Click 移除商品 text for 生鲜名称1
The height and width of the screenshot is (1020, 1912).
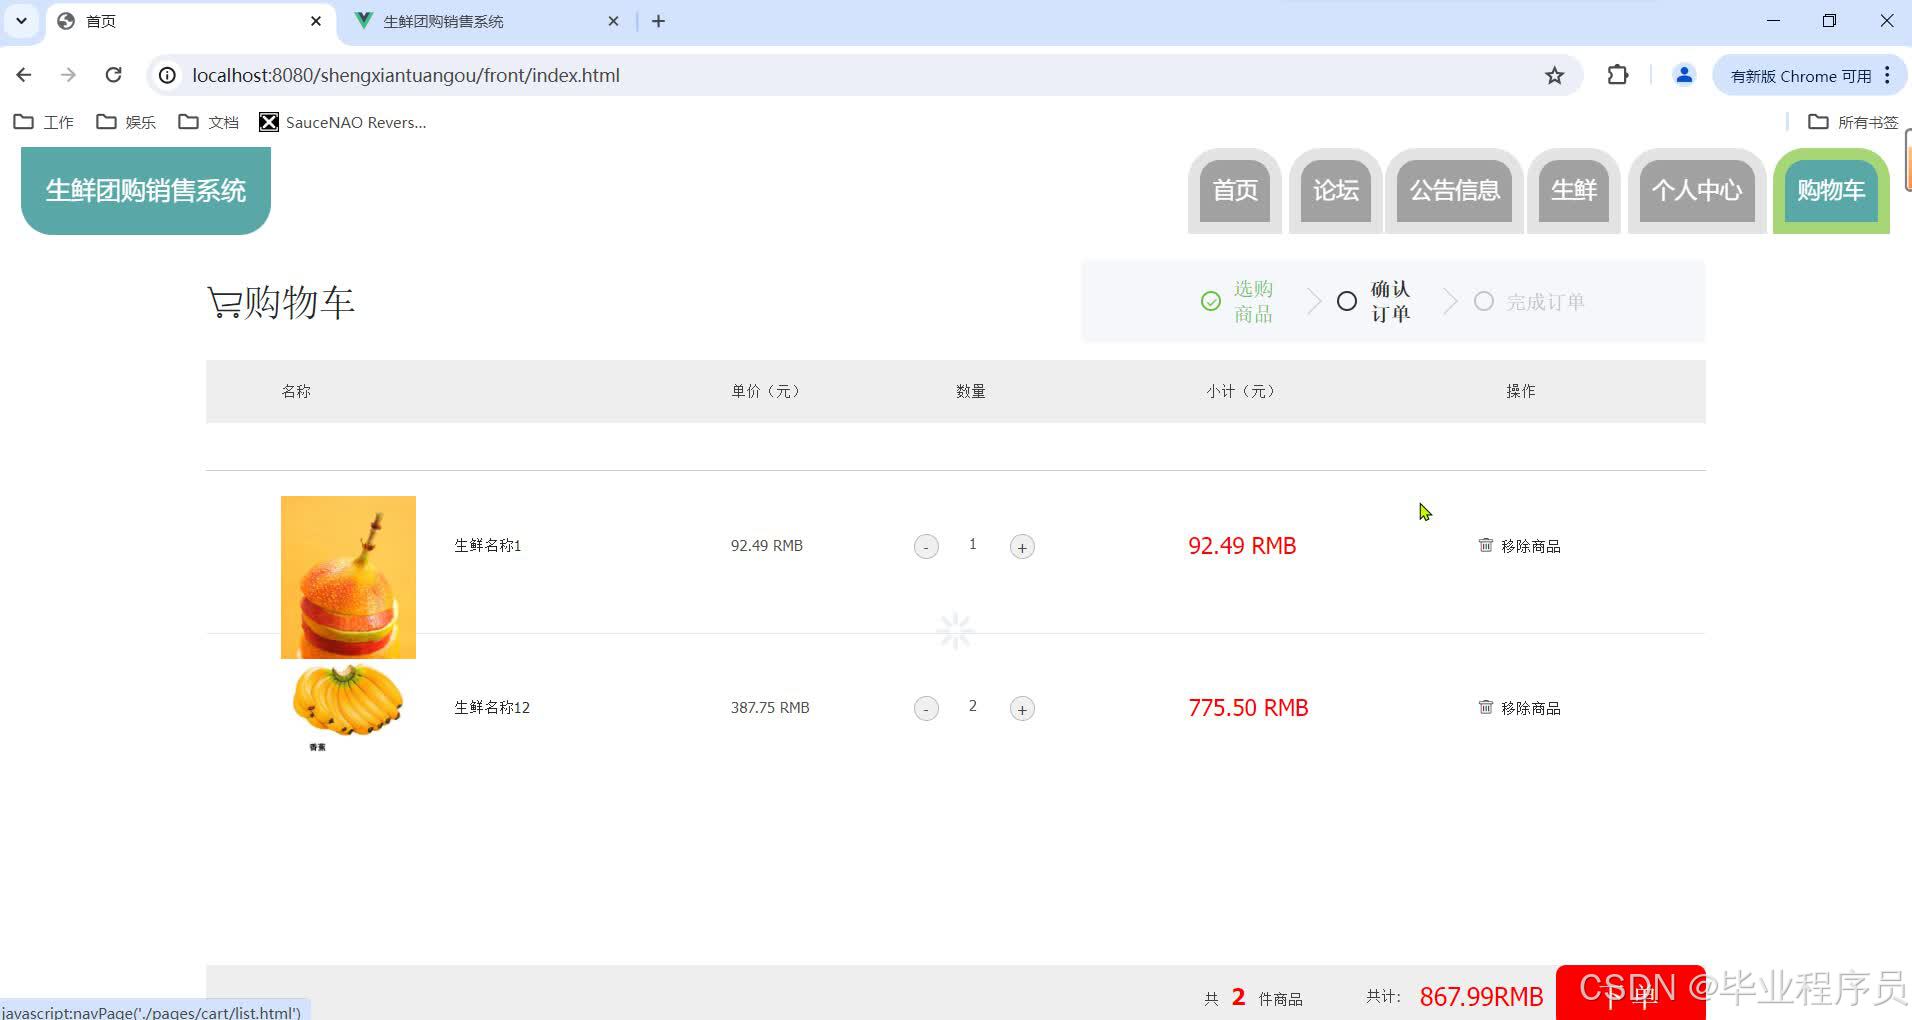pos(1531,546)
